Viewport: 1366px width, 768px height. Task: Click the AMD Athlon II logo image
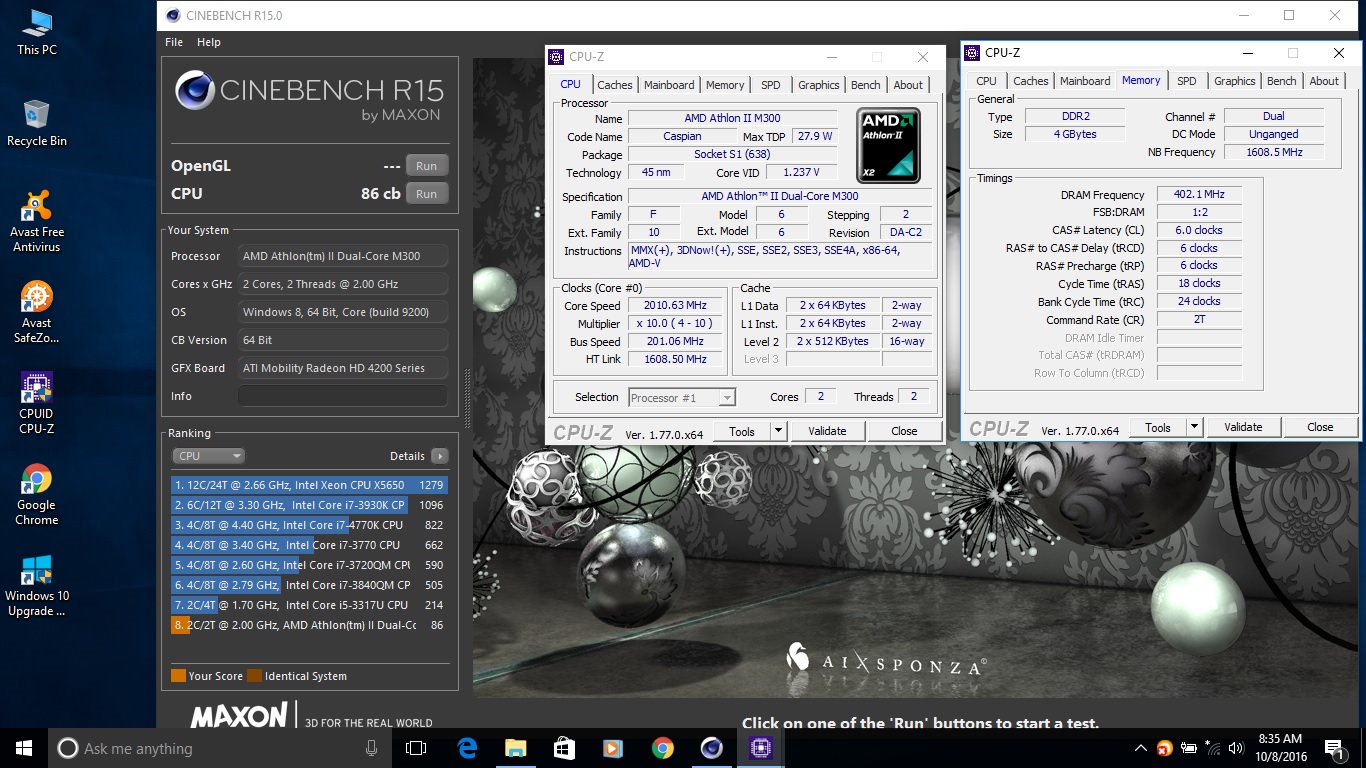[889, 146]
